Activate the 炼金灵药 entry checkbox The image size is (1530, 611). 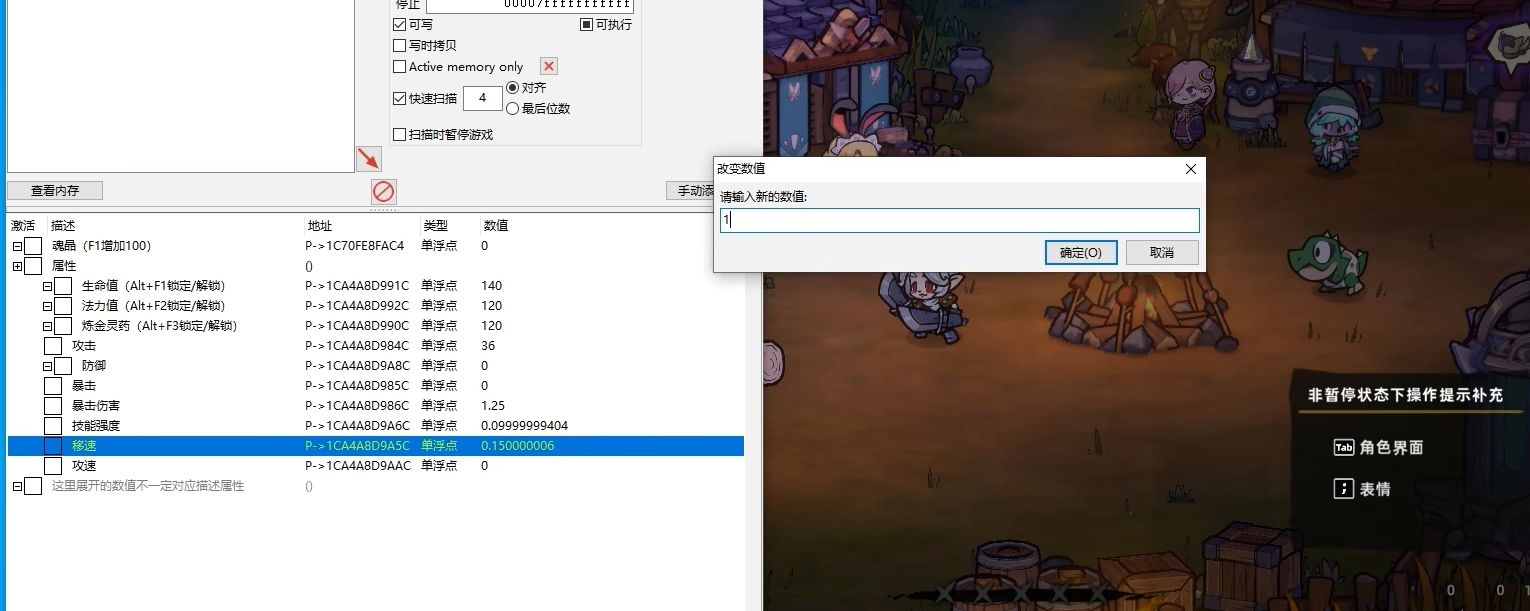coord(63,326)
